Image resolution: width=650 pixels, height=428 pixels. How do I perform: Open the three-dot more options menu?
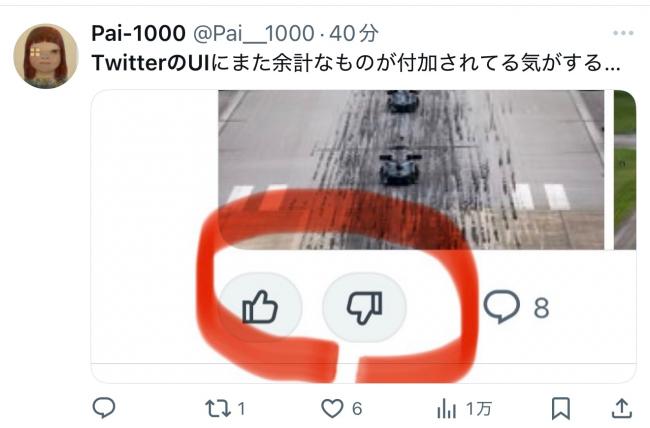coord(623,33)
